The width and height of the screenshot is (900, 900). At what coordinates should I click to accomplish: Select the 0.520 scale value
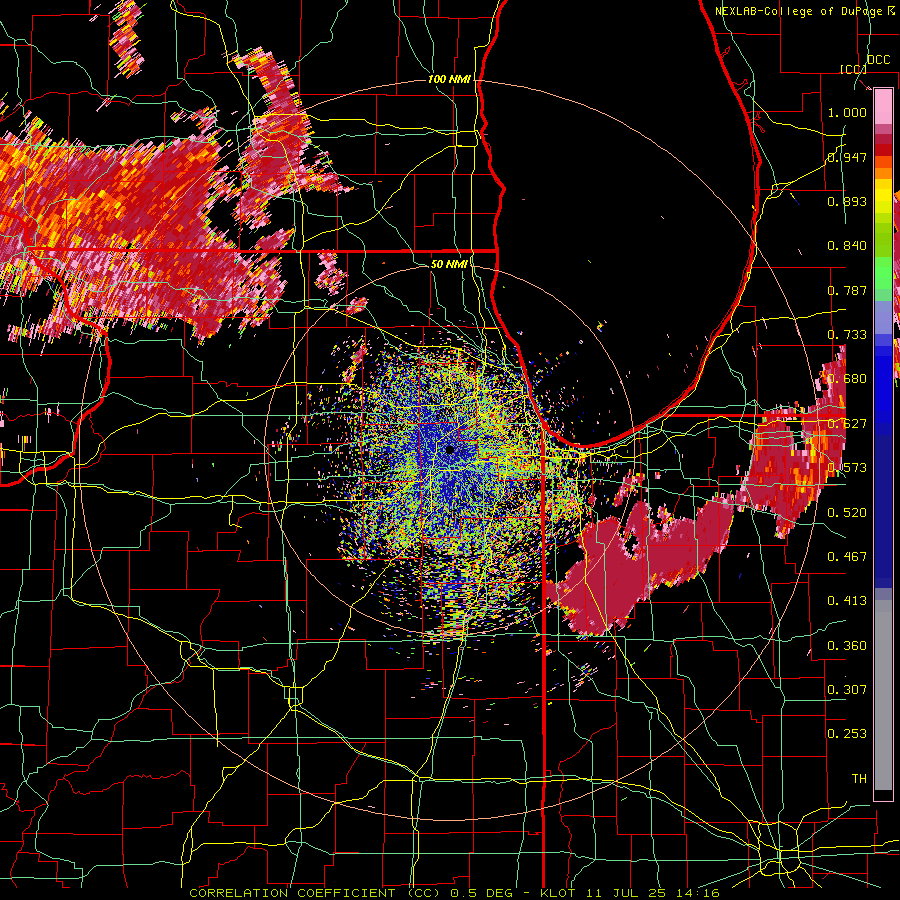point(847,512)
